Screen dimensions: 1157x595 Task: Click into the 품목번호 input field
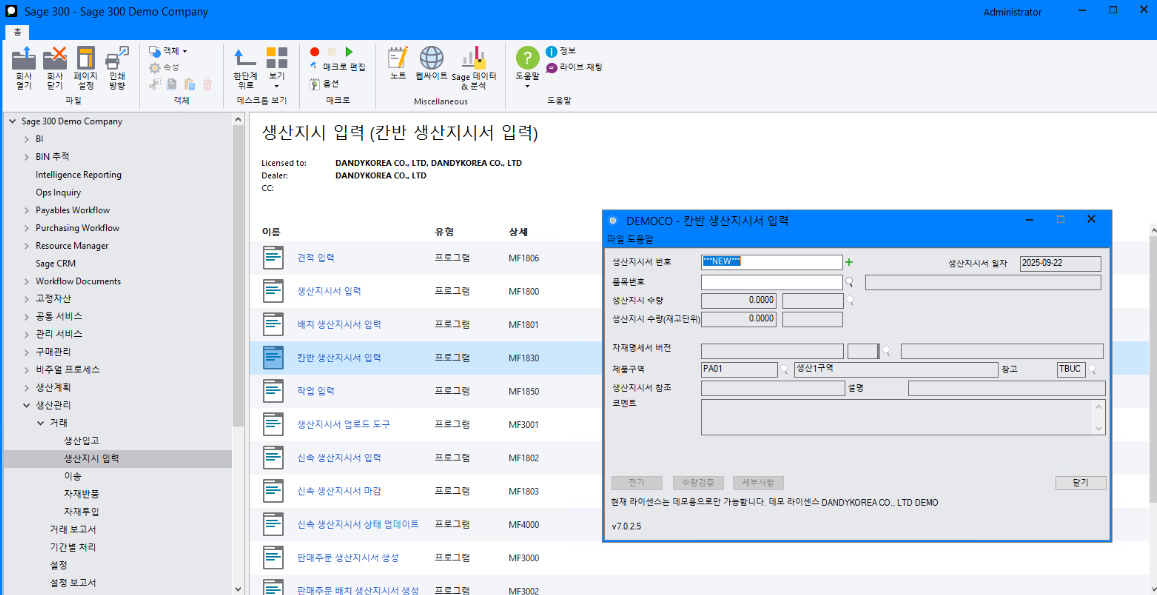771,283
